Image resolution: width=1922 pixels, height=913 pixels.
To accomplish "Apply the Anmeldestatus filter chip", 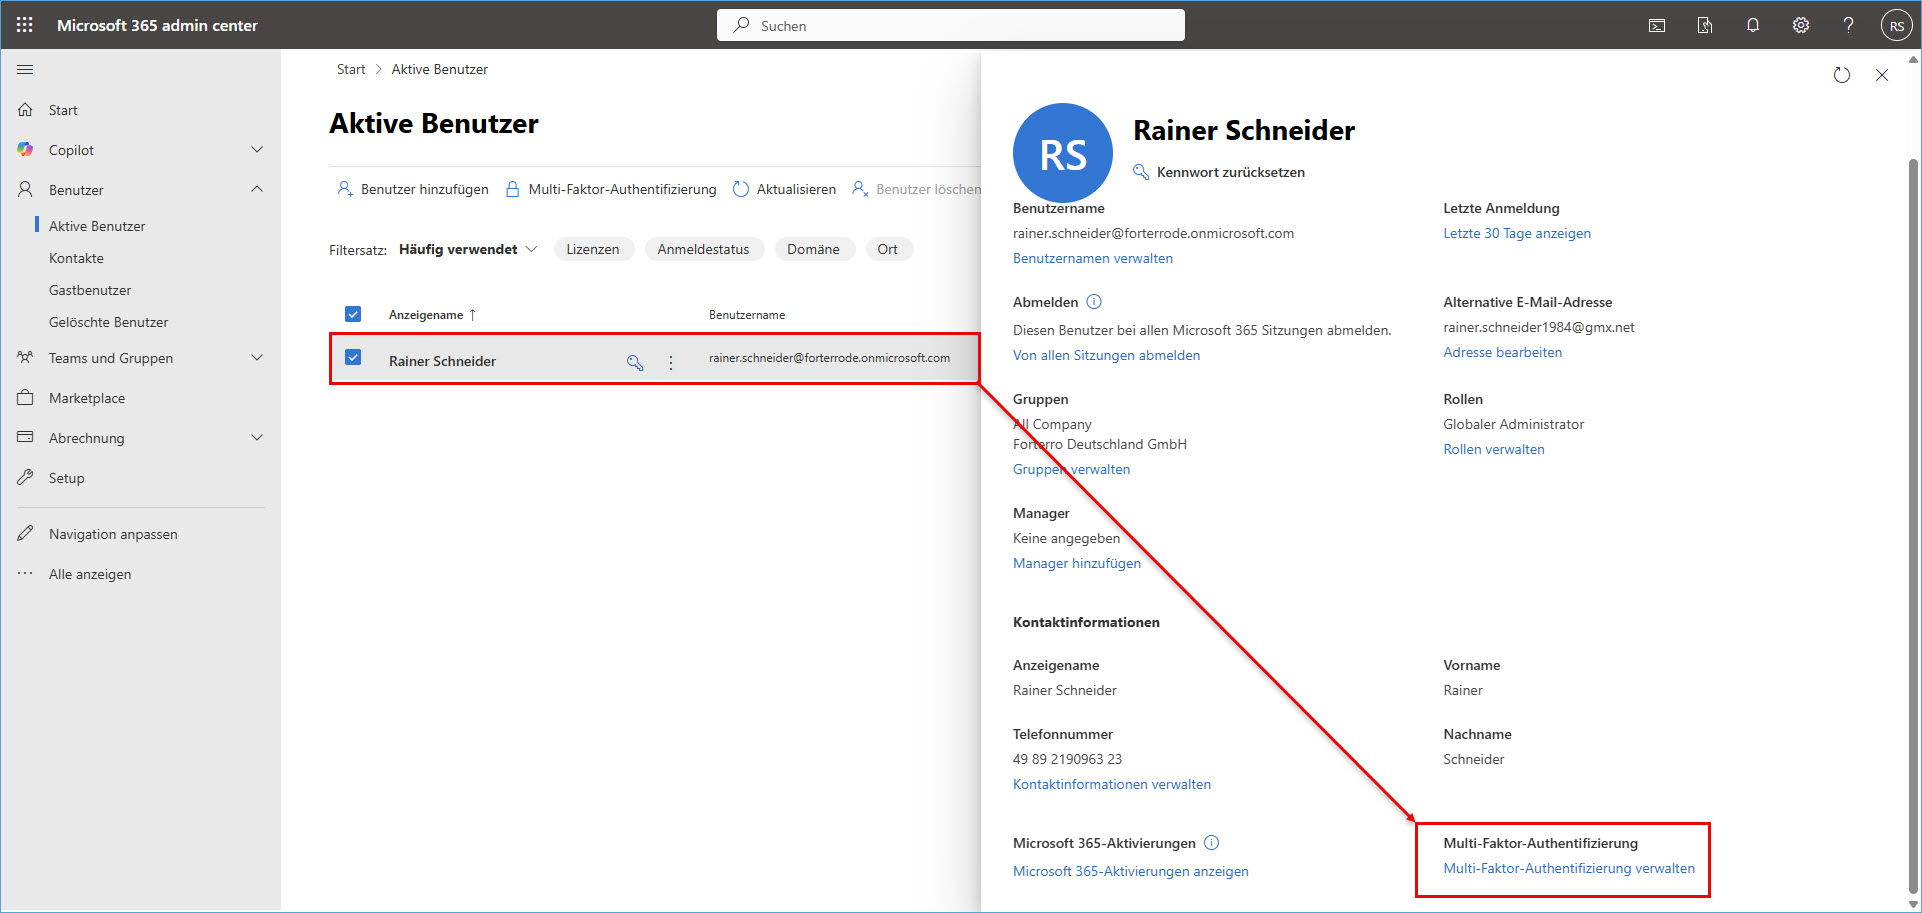I will 703,249.
